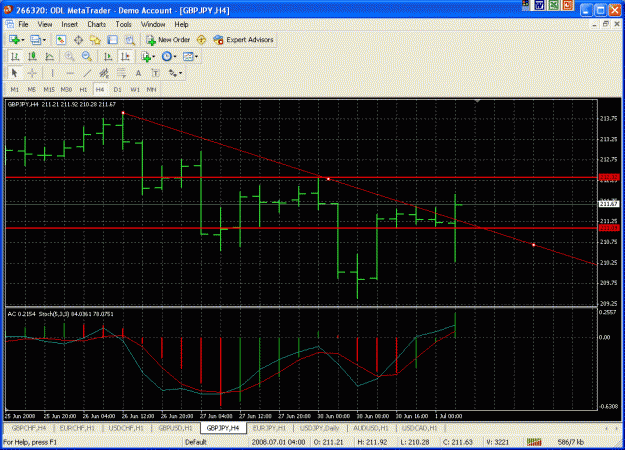Open the Strategy Tester icon
Viewport: 625px width, 450px height.
pos(130,40)
